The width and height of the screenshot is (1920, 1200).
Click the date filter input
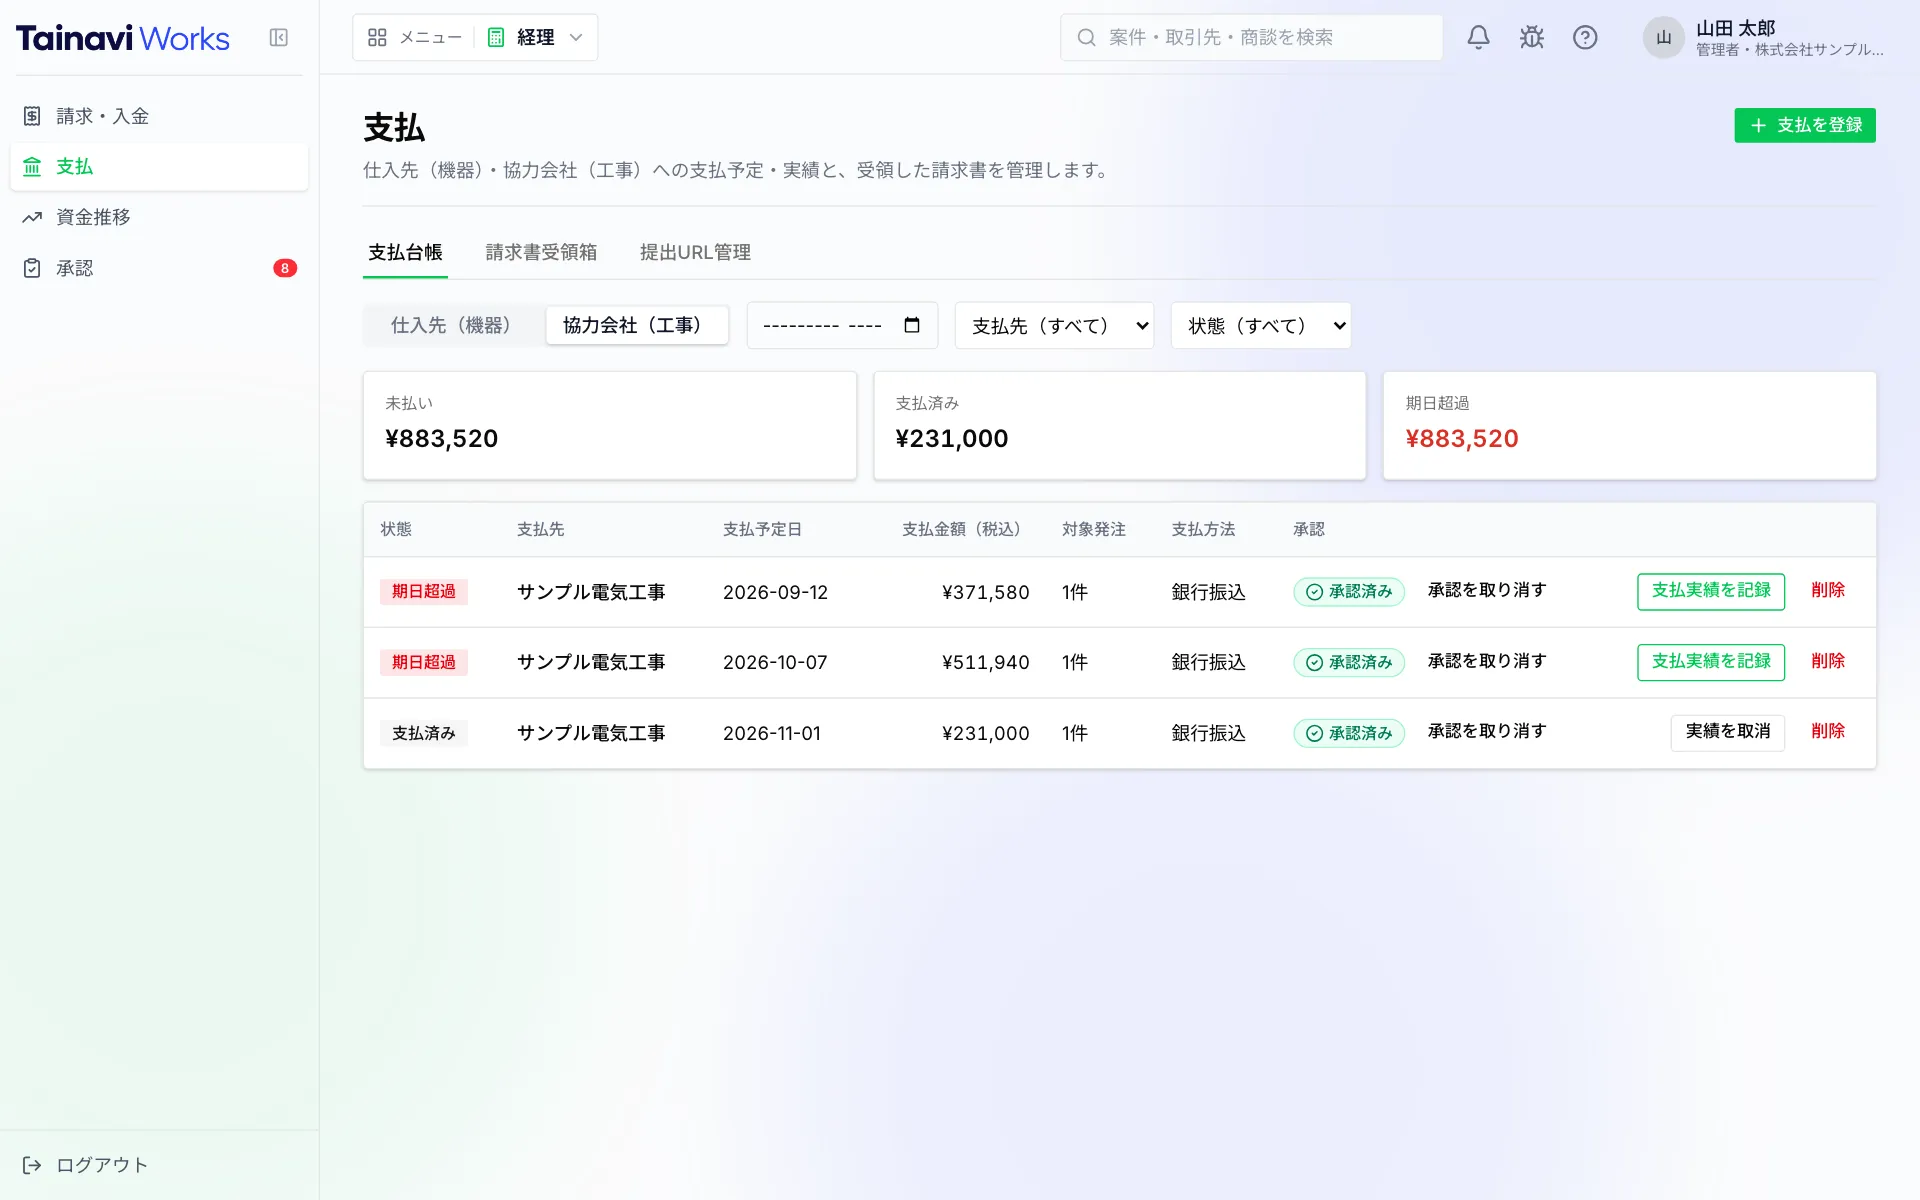842,325
